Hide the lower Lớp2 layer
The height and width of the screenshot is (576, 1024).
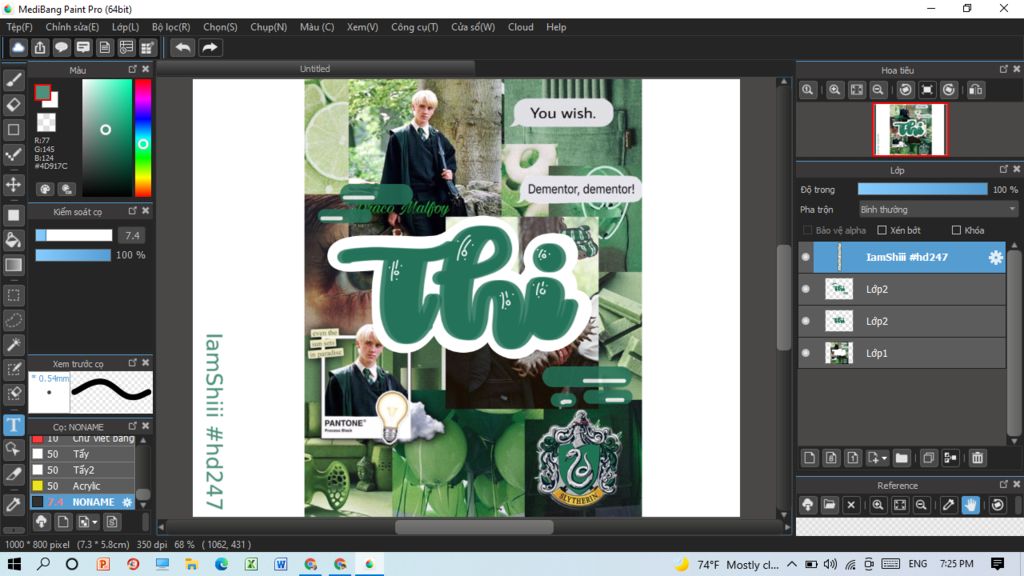point(806,321)
